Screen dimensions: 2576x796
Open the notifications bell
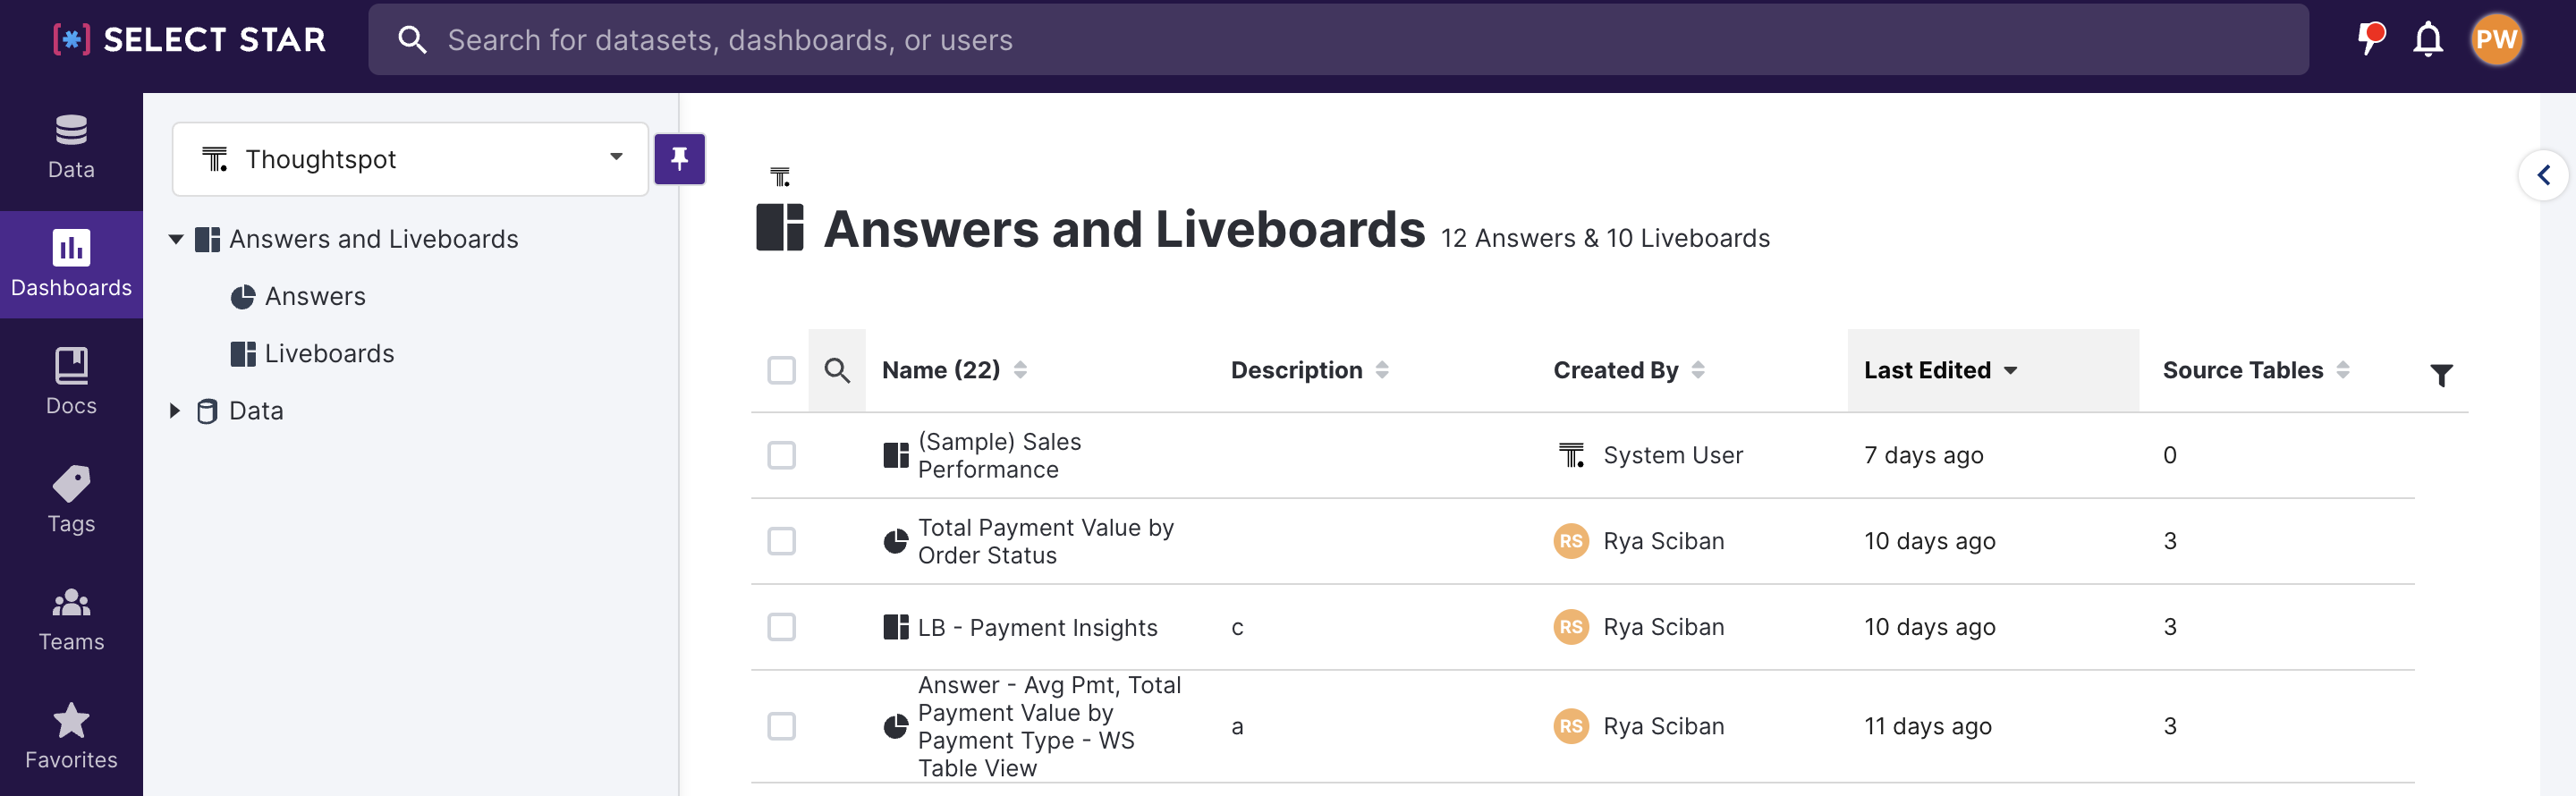pos(2427,40)
